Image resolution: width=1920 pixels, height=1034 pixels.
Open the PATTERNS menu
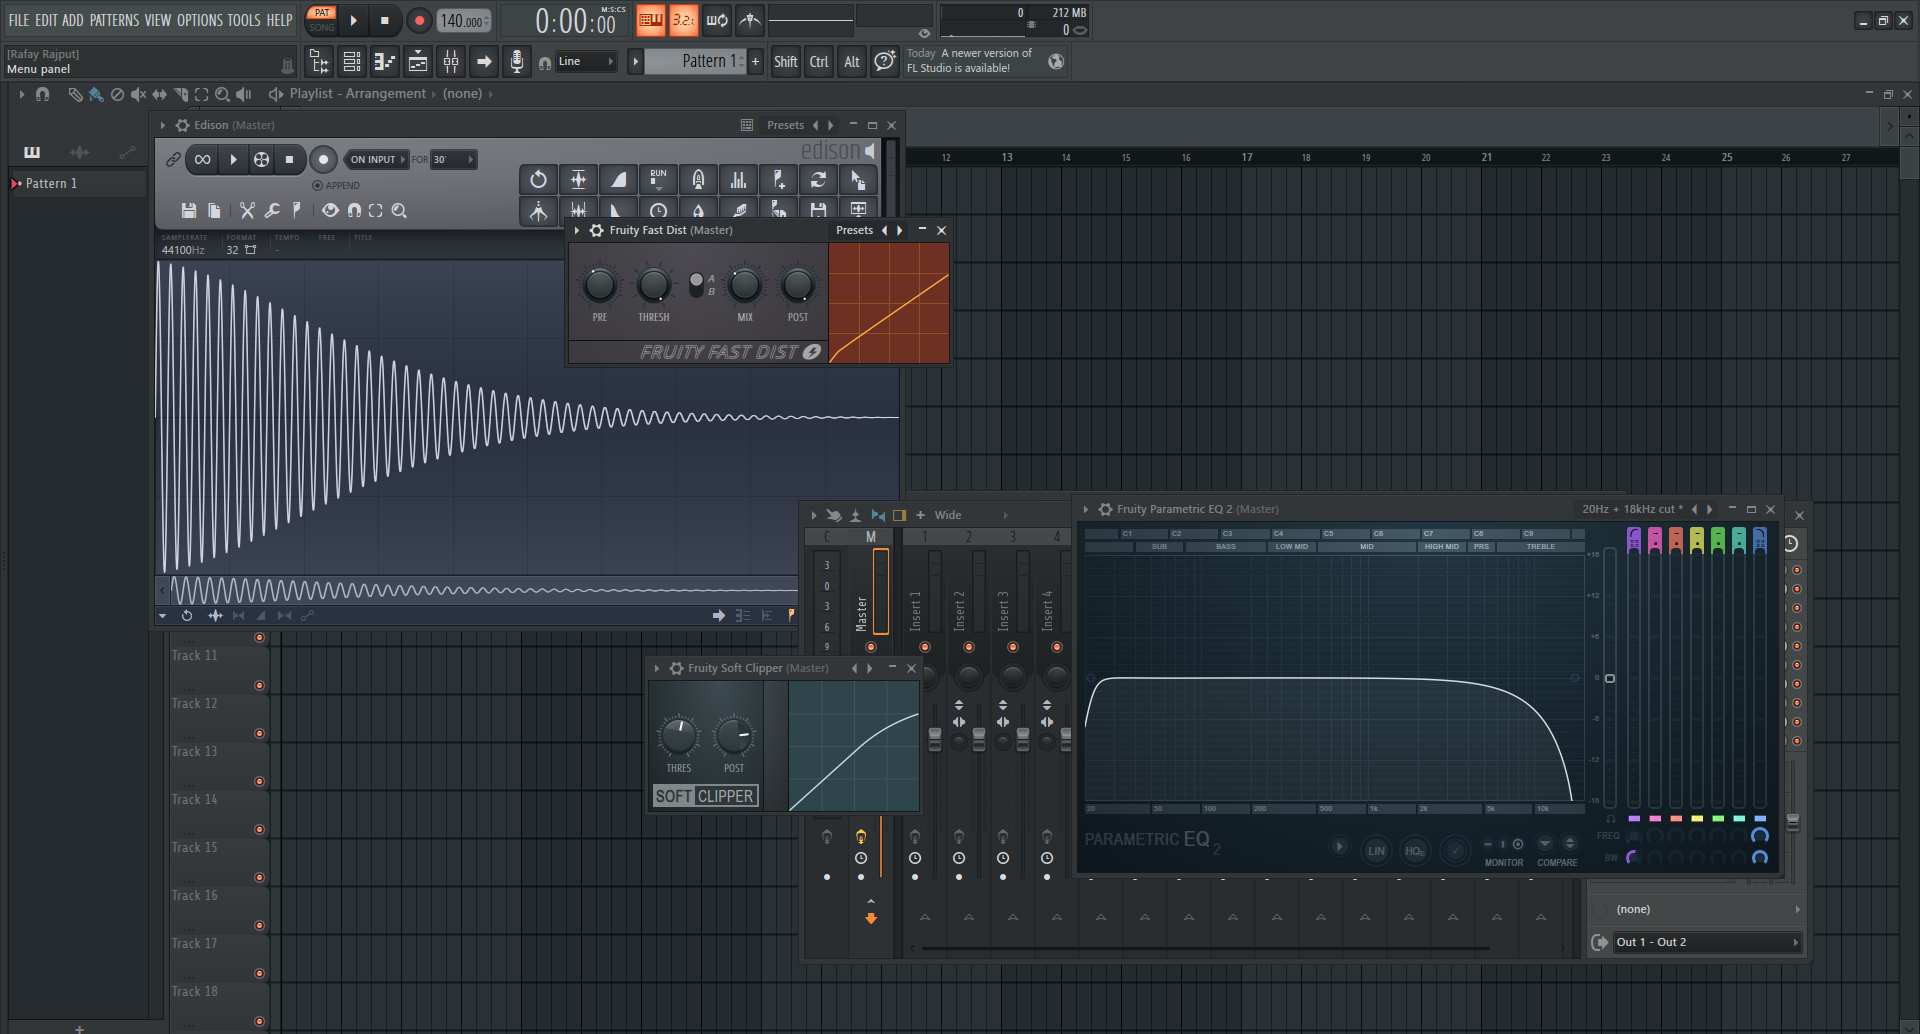(x=114, y=20)
